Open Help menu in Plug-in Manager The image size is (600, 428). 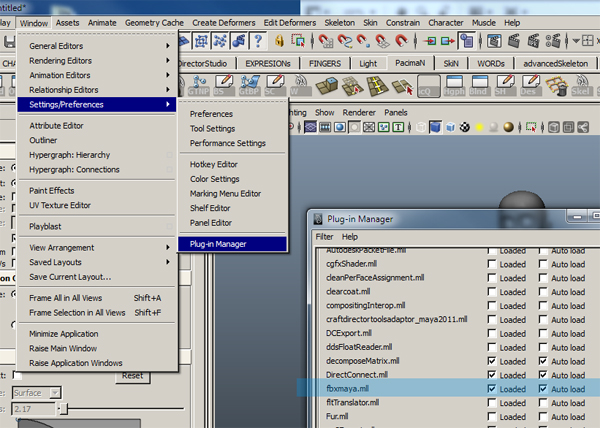[349, 237]
